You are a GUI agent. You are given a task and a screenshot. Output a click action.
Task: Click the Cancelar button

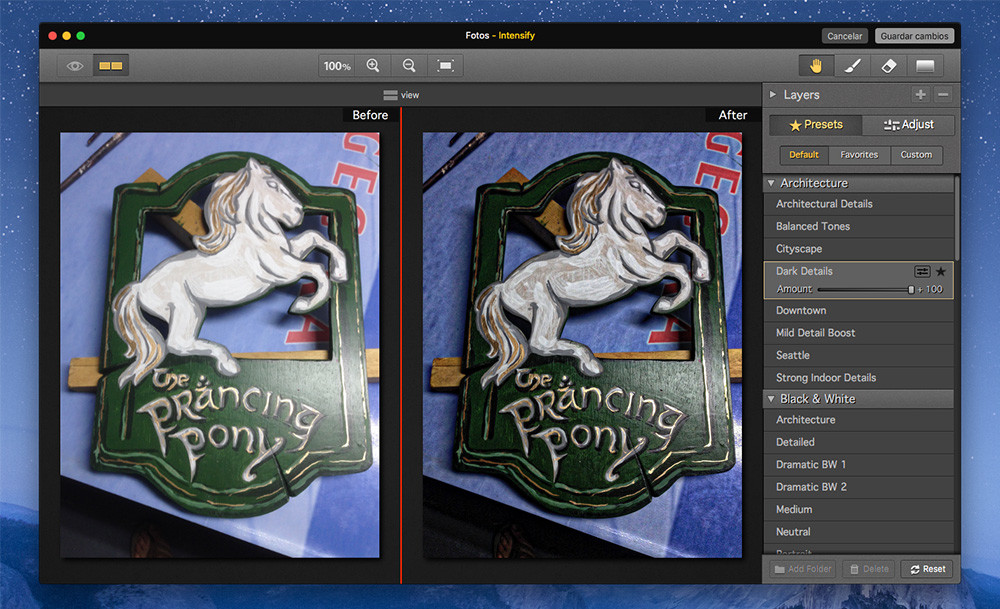pyautogui.click(x=844, y=36)
